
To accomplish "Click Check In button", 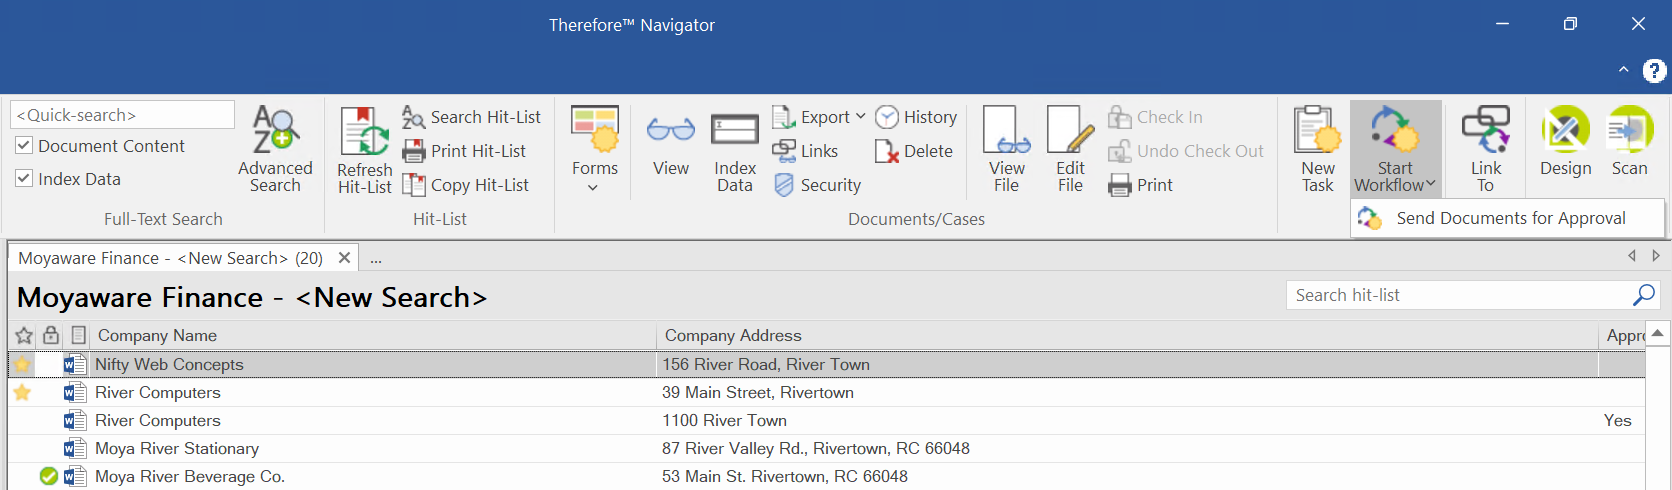I will pyautogui.click(x=1155, y=117).
